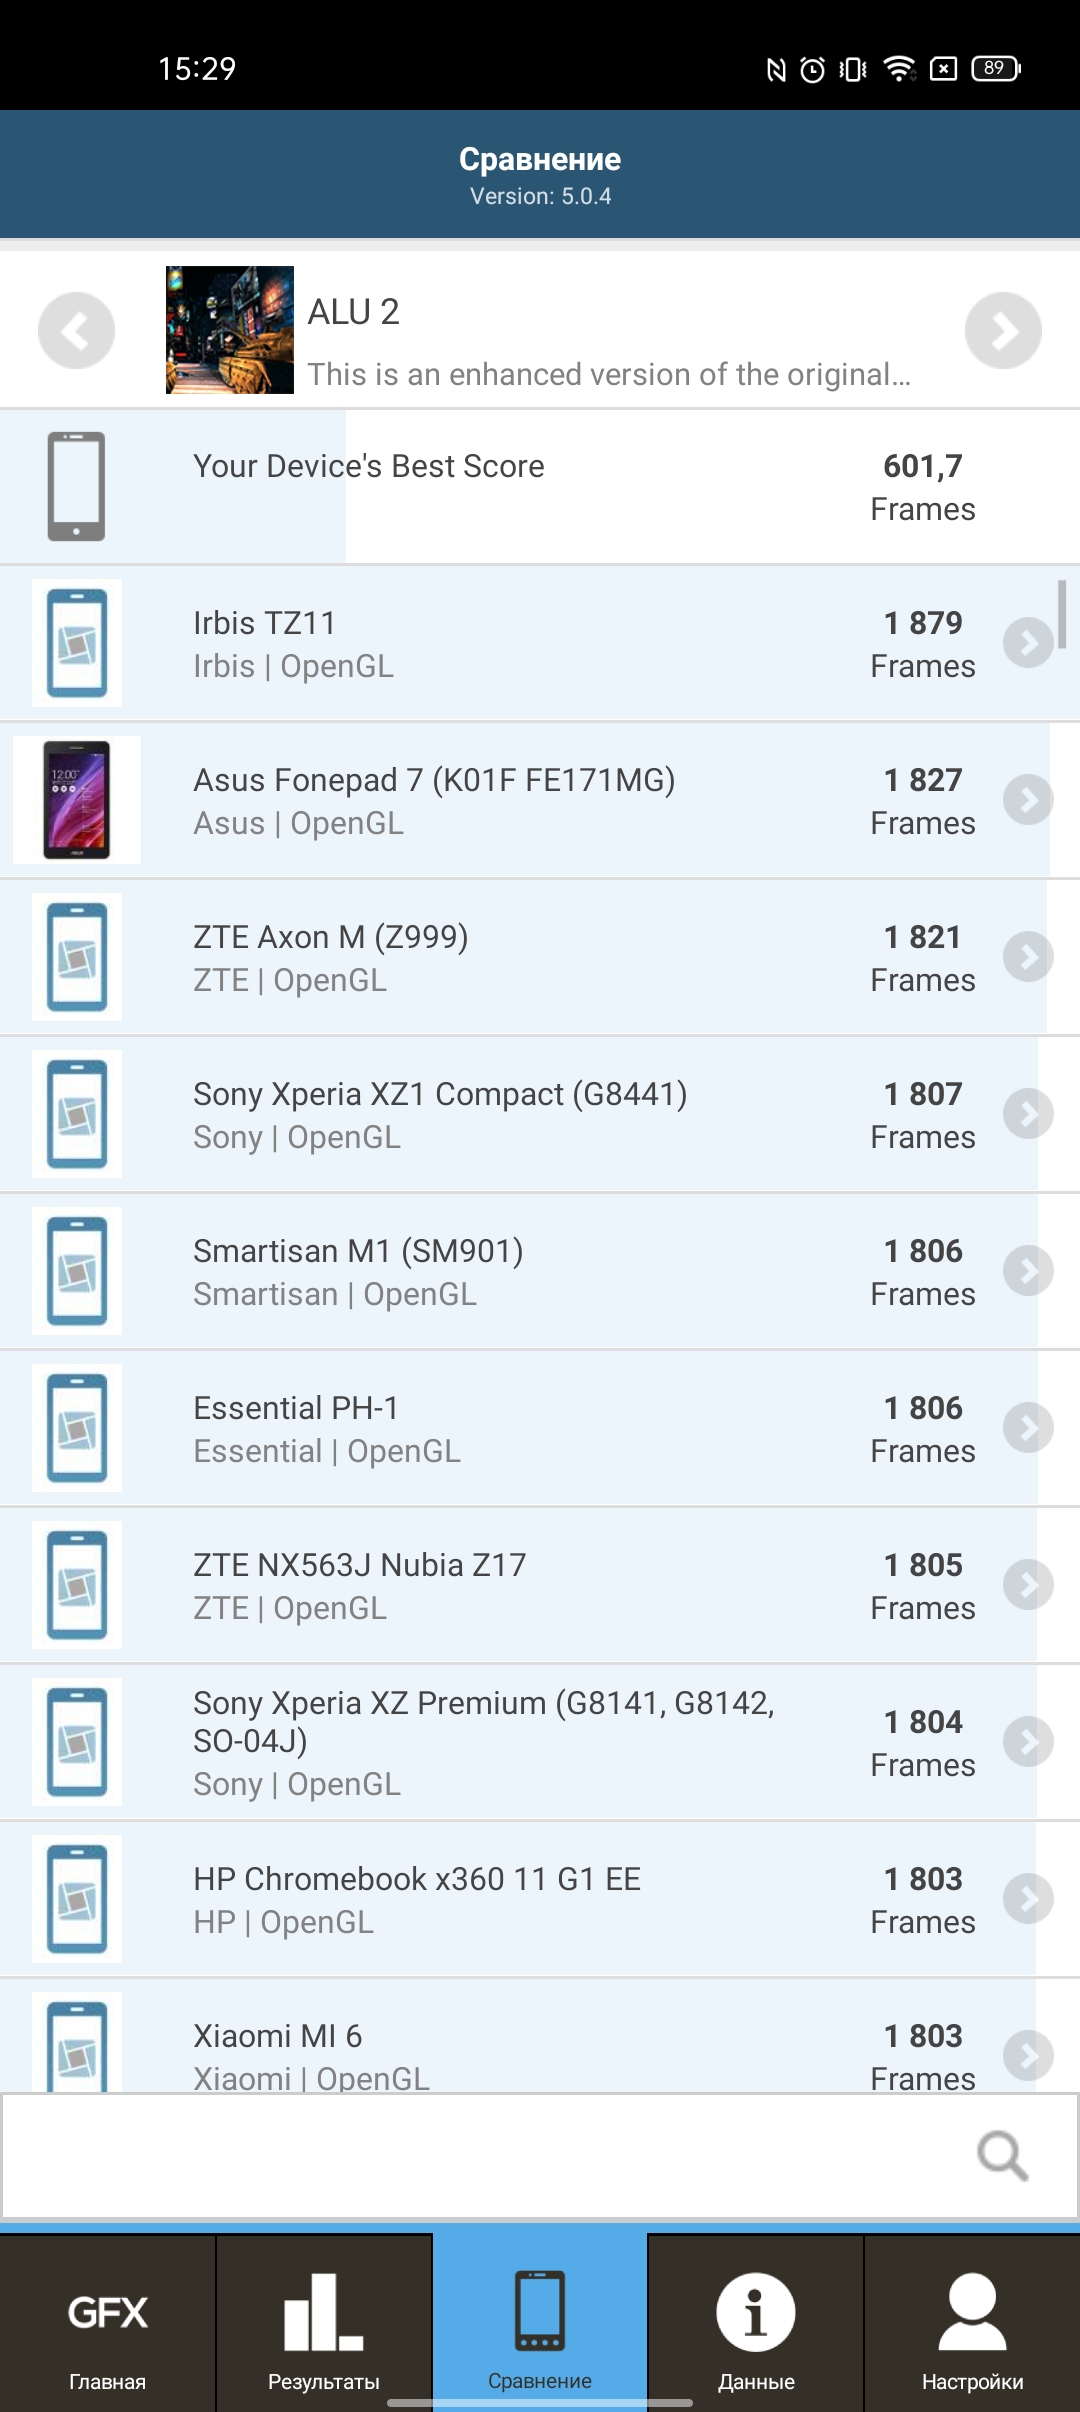Go to previous benchmark test arrow
The height and width of the screenshot is (2412, 1080).
pyautogui.click(x=76, y=330)
